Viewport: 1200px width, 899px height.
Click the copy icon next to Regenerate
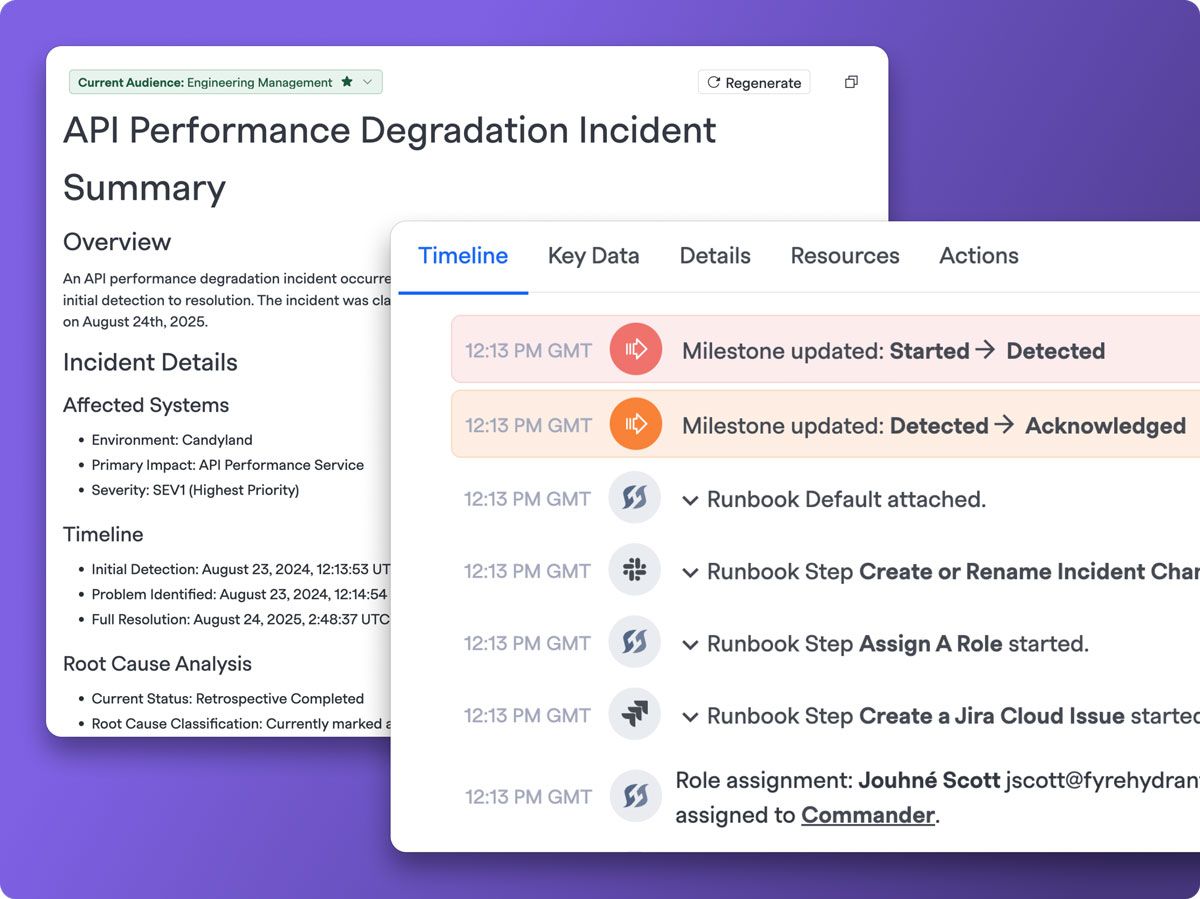(x=851, y=82)
